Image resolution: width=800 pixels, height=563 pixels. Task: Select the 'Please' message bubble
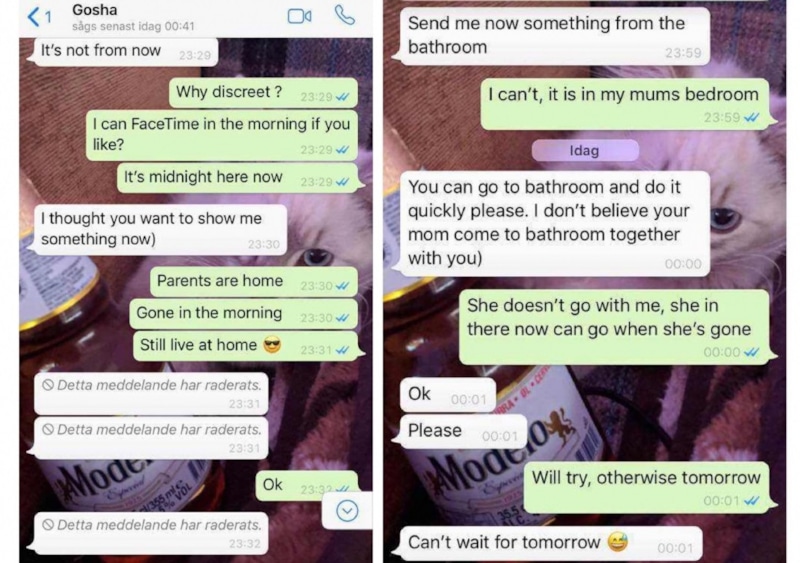coord(463,431)
